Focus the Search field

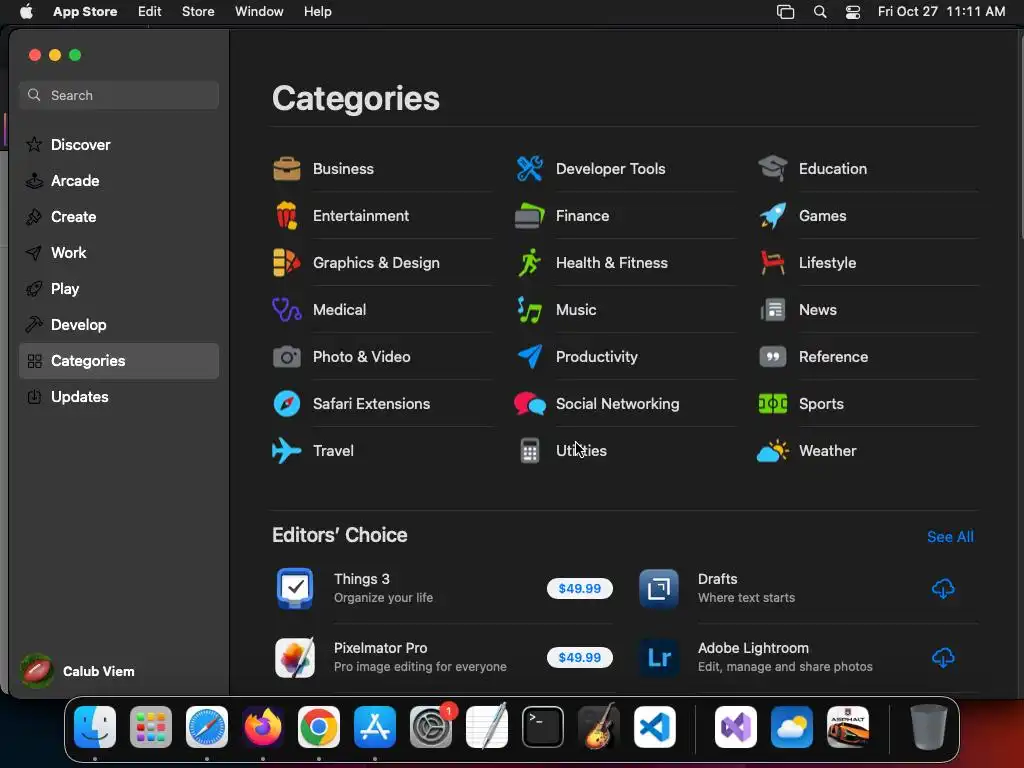pyautogui.click(x=119, y=95)
